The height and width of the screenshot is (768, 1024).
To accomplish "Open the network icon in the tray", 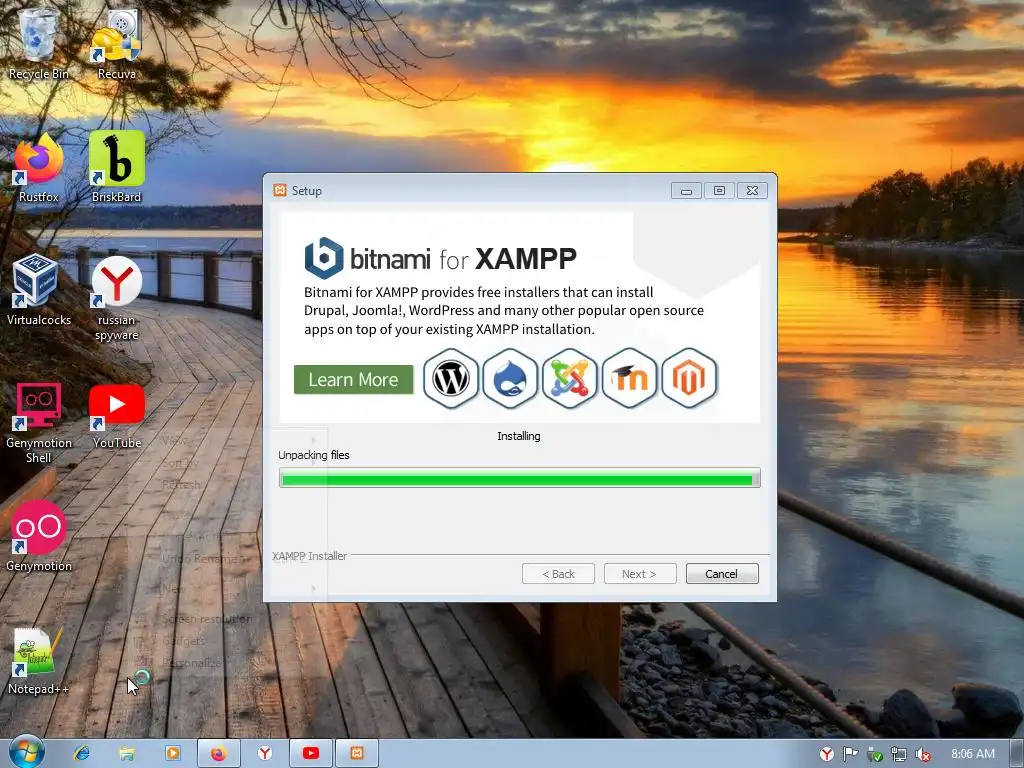I will pos(899,754).
